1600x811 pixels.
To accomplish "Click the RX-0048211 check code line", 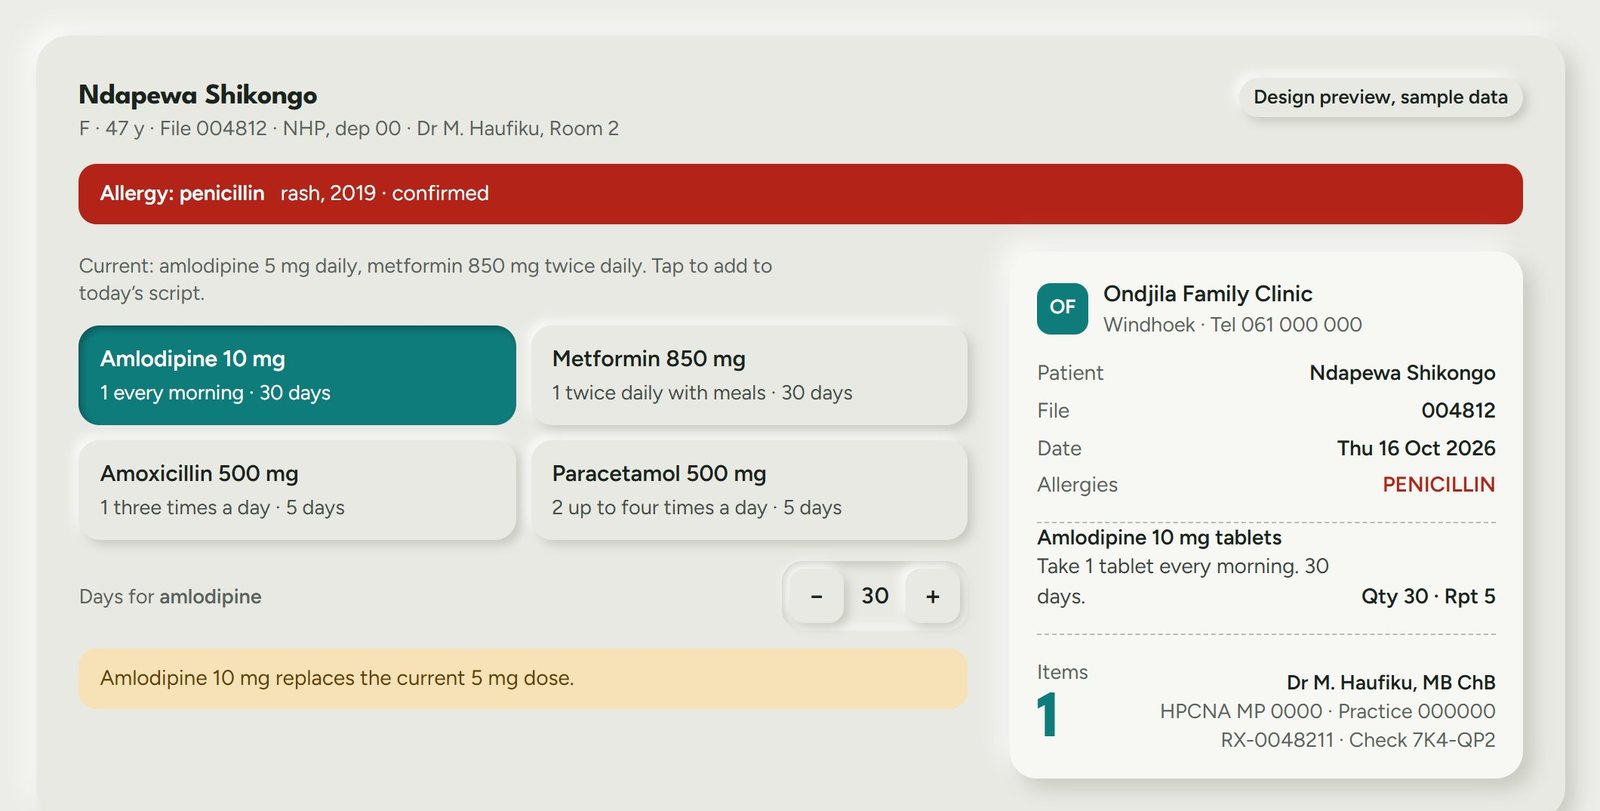I will pyautogui.click(x=1358, y=741).
